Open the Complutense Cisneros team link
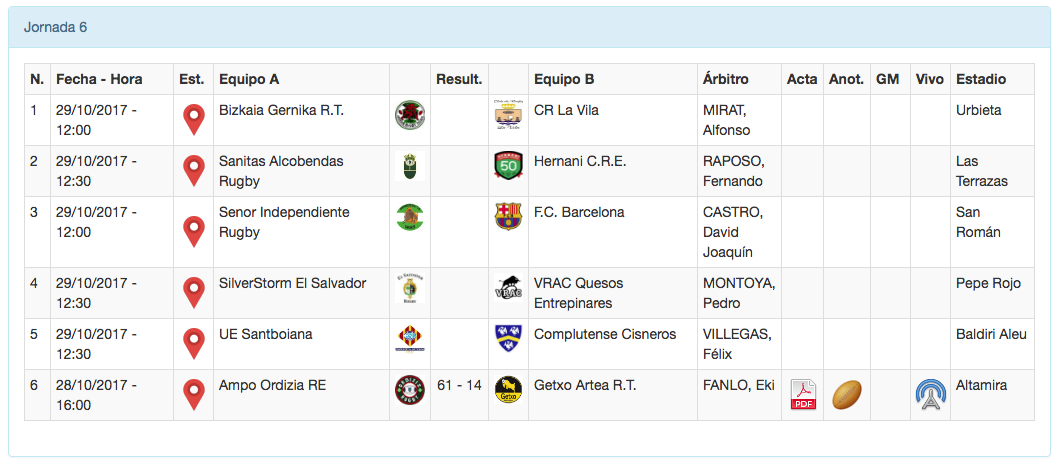 605,334
